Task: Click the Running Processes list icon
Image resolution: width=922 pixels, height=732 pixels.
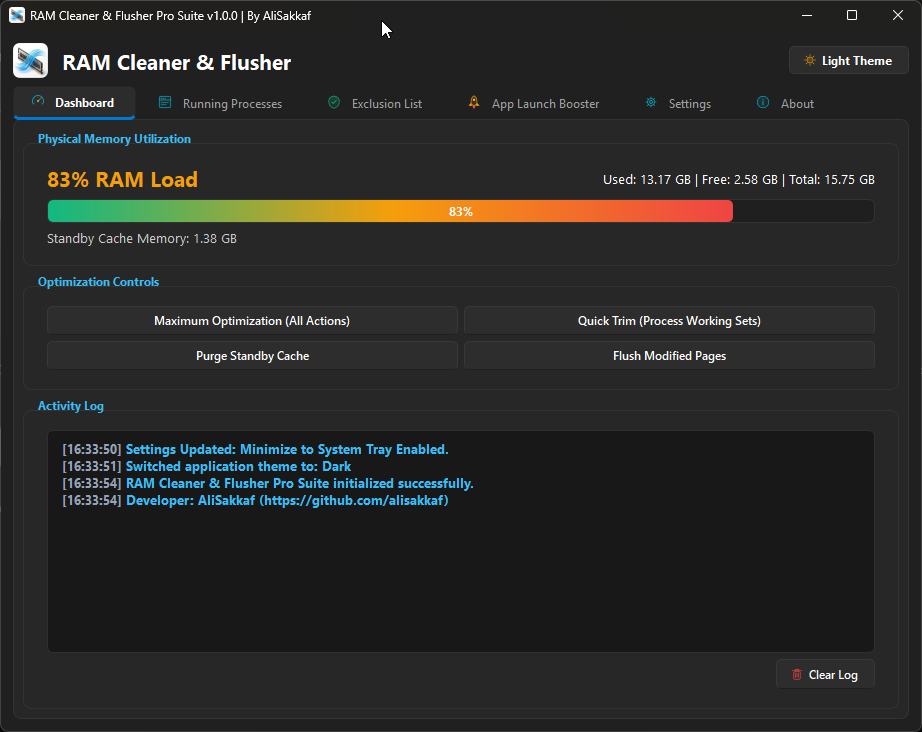Action: pos(165,102)
